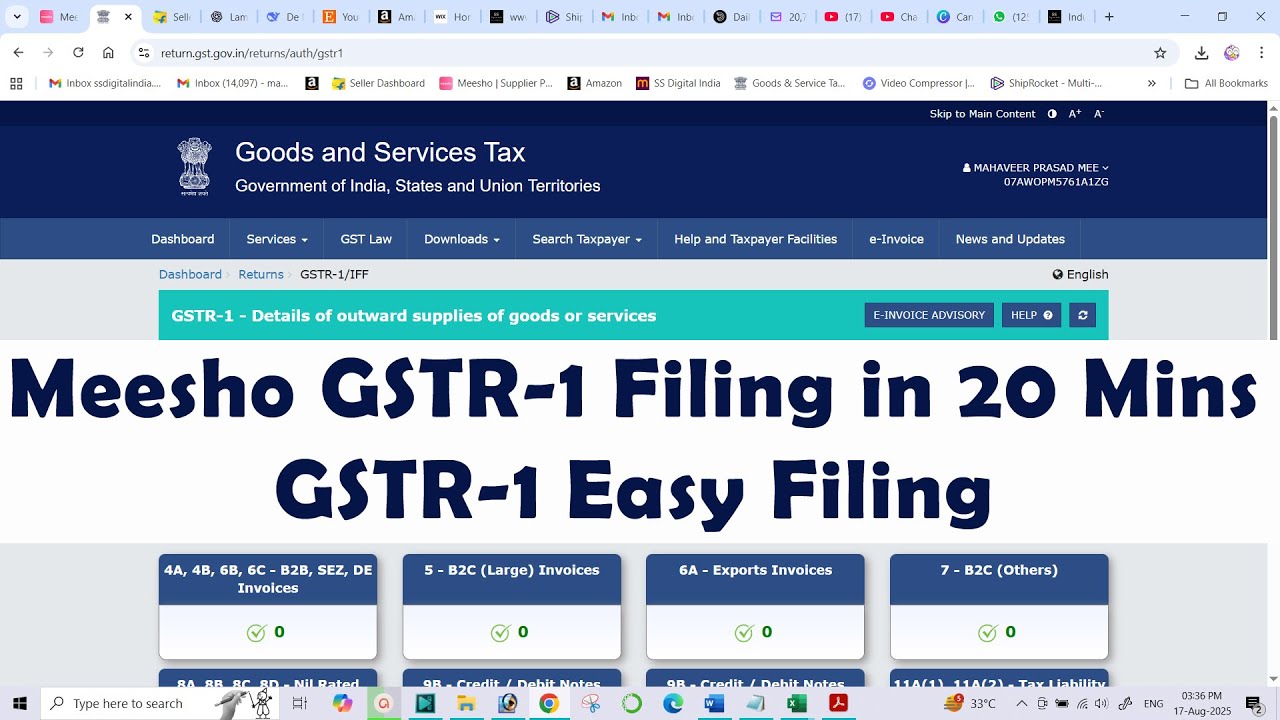
Task: Open the Chrome three-dot menu
Action: [x=1262, y=53]
